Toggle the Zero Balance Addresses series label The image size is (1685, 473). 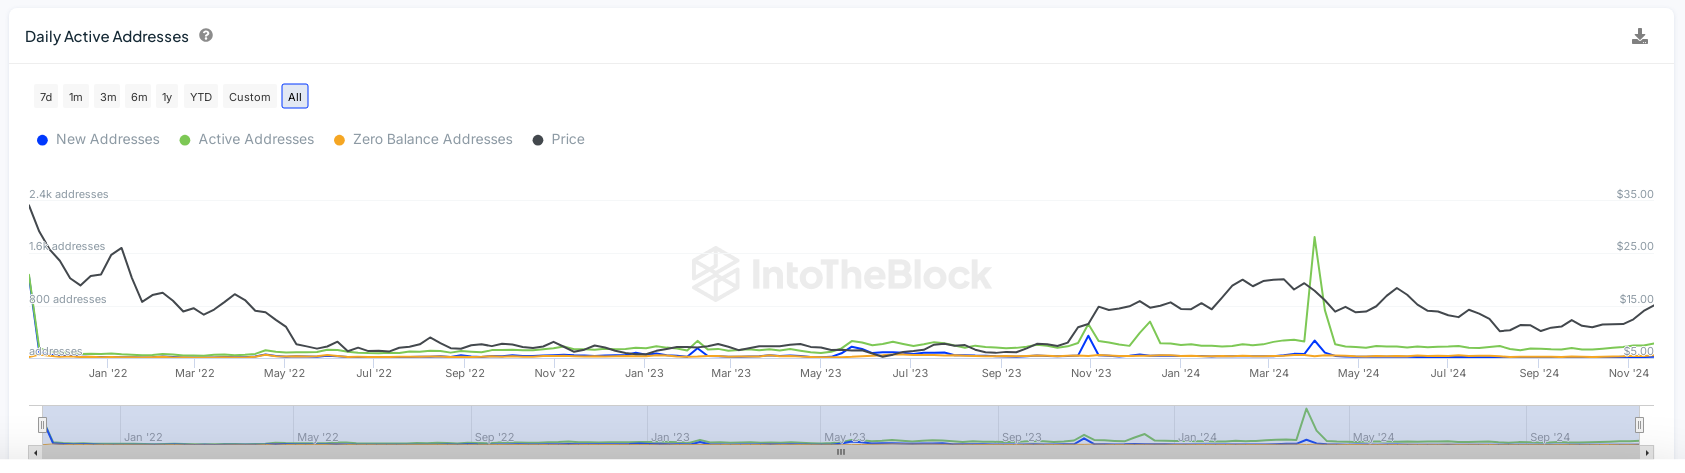(x=432, y=140)
